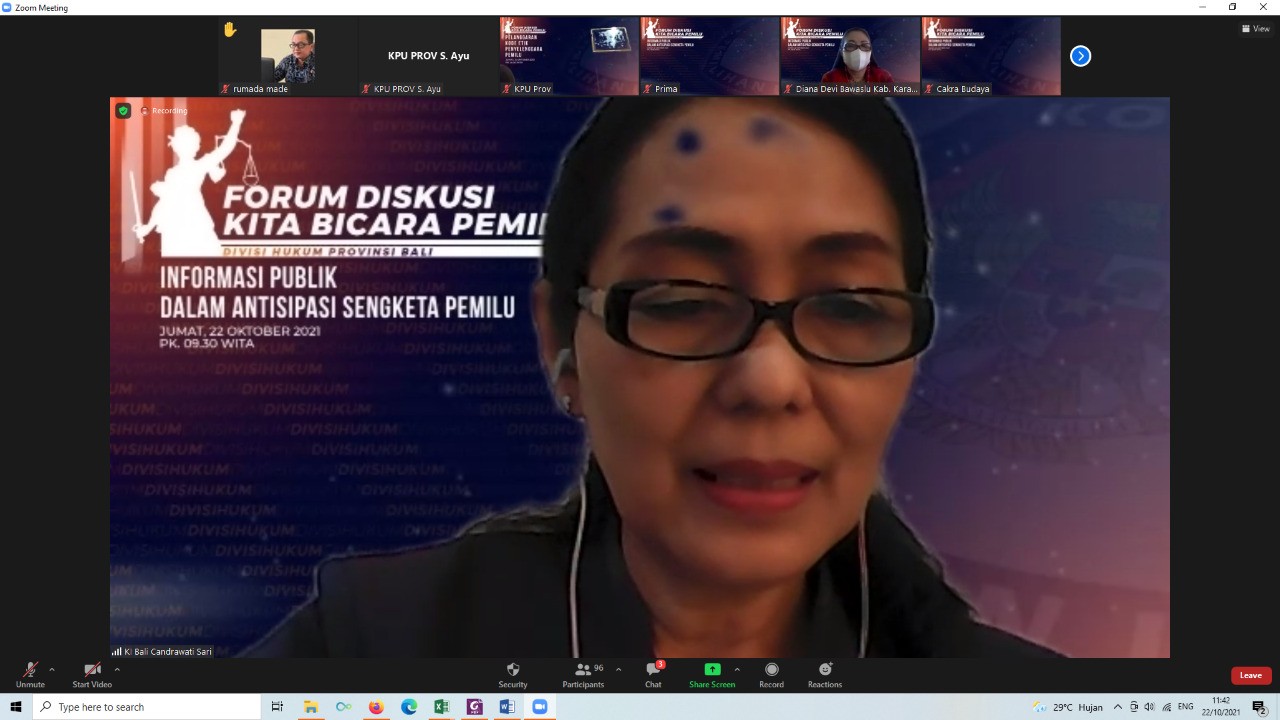Show next page of participant thumbnails

[x=1080, y=56]
